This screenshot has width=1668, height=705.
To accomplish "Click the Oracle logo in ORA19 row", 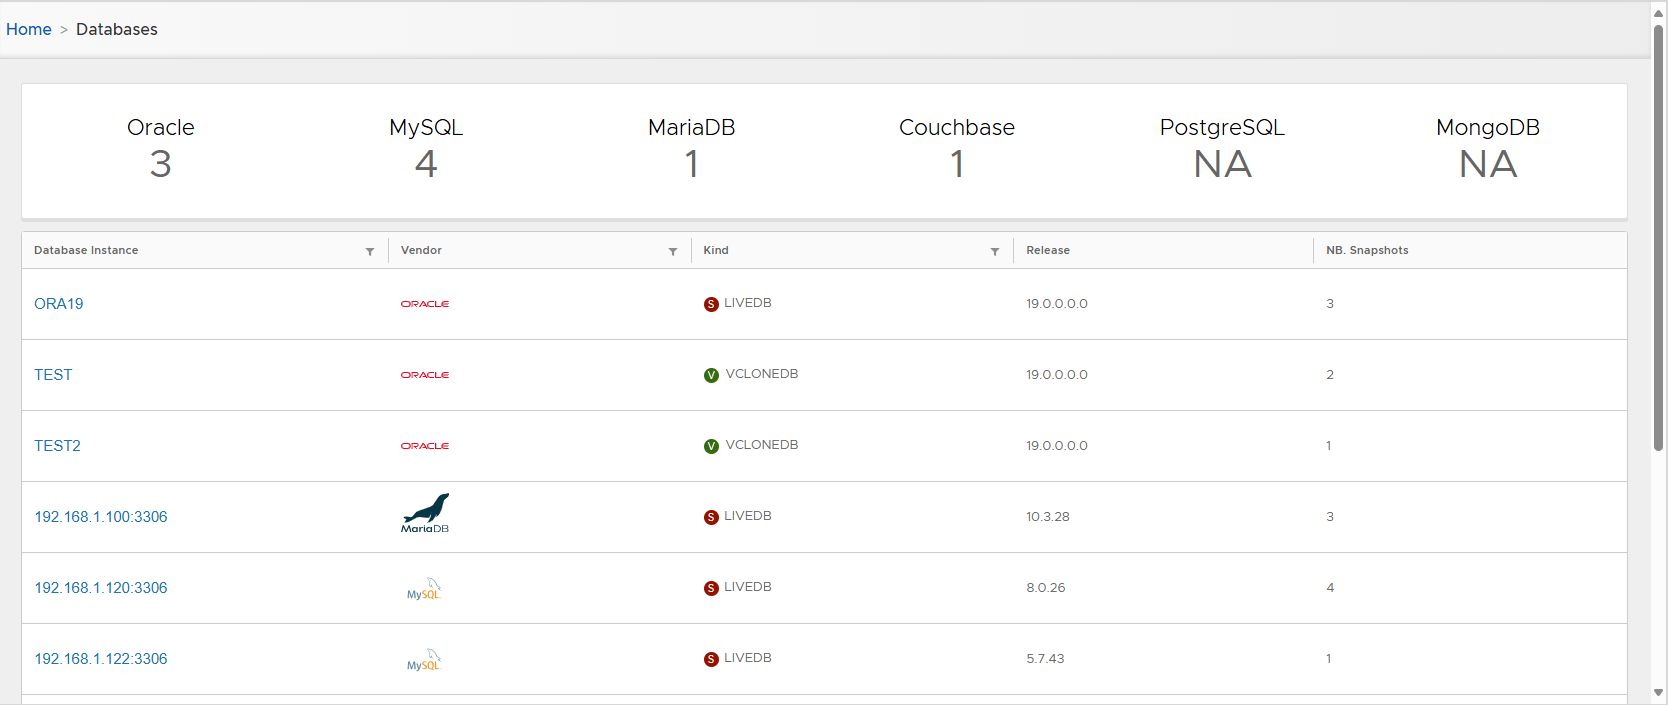I will (425, 304).
